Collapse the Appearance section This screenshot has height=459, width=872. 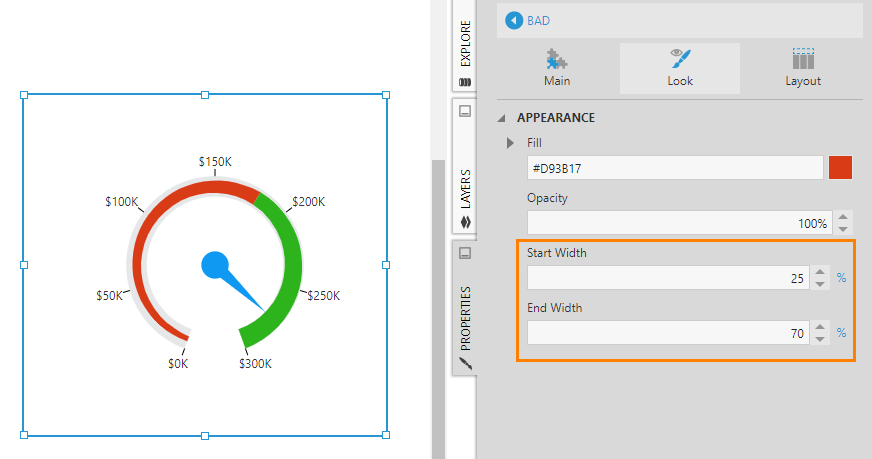503,118
